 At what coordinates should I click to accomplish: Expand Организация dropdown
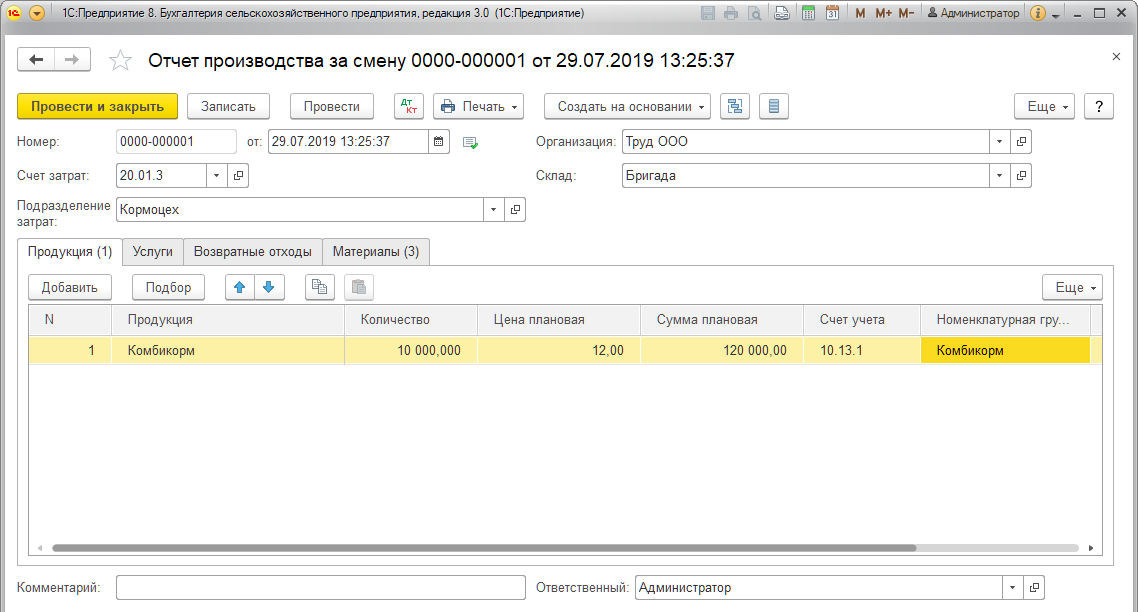click(x=999, y=142)
